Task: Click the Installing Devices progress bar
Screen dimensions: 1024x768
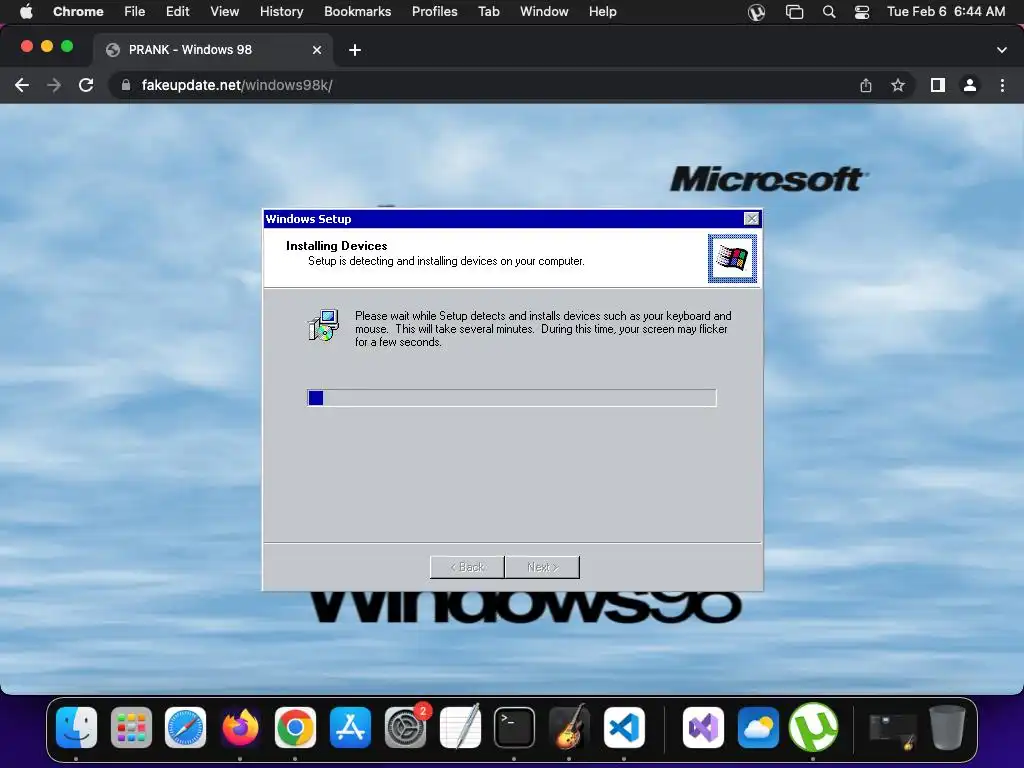Action: pyautogui.click(x=512, y=398)
